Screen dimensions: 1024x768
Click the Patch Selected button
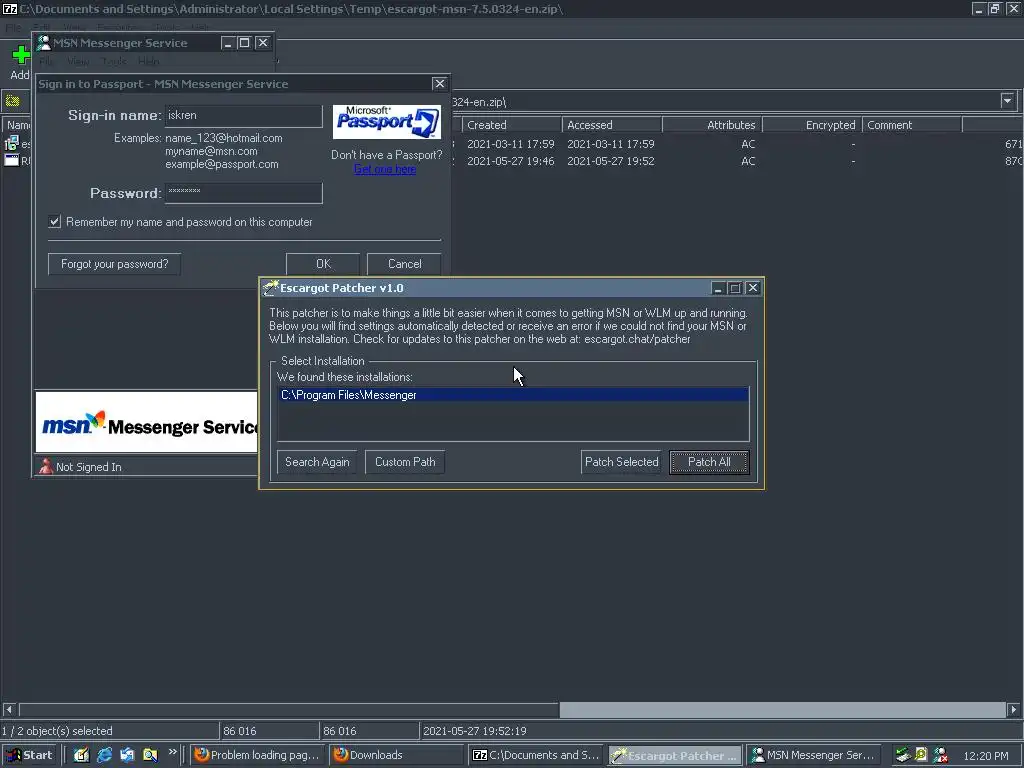pyautogui.click(x=621, y=462)
